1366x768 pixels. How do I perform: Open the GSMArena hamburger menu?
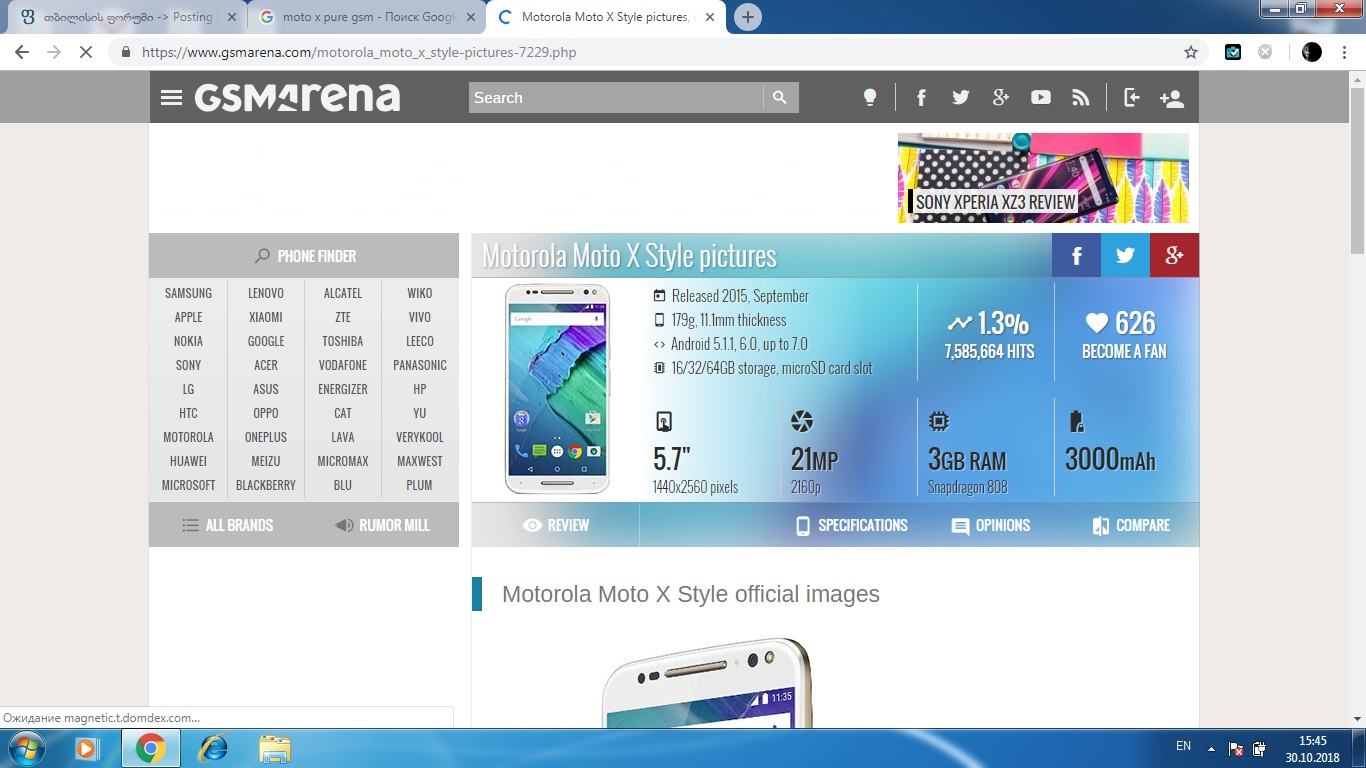172,98
